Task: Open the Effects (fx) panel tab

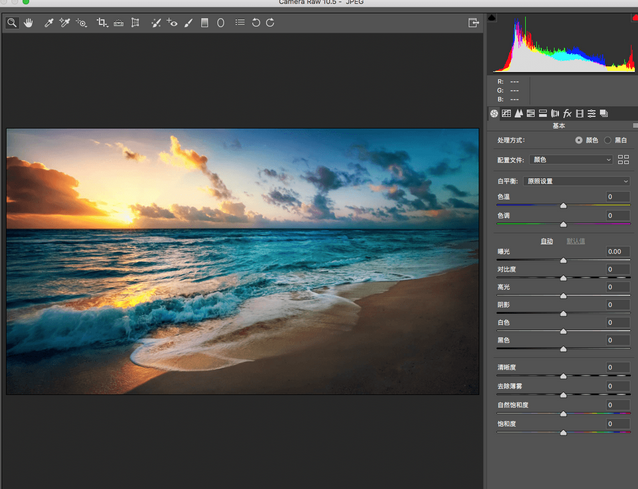Action: [567, 114]
